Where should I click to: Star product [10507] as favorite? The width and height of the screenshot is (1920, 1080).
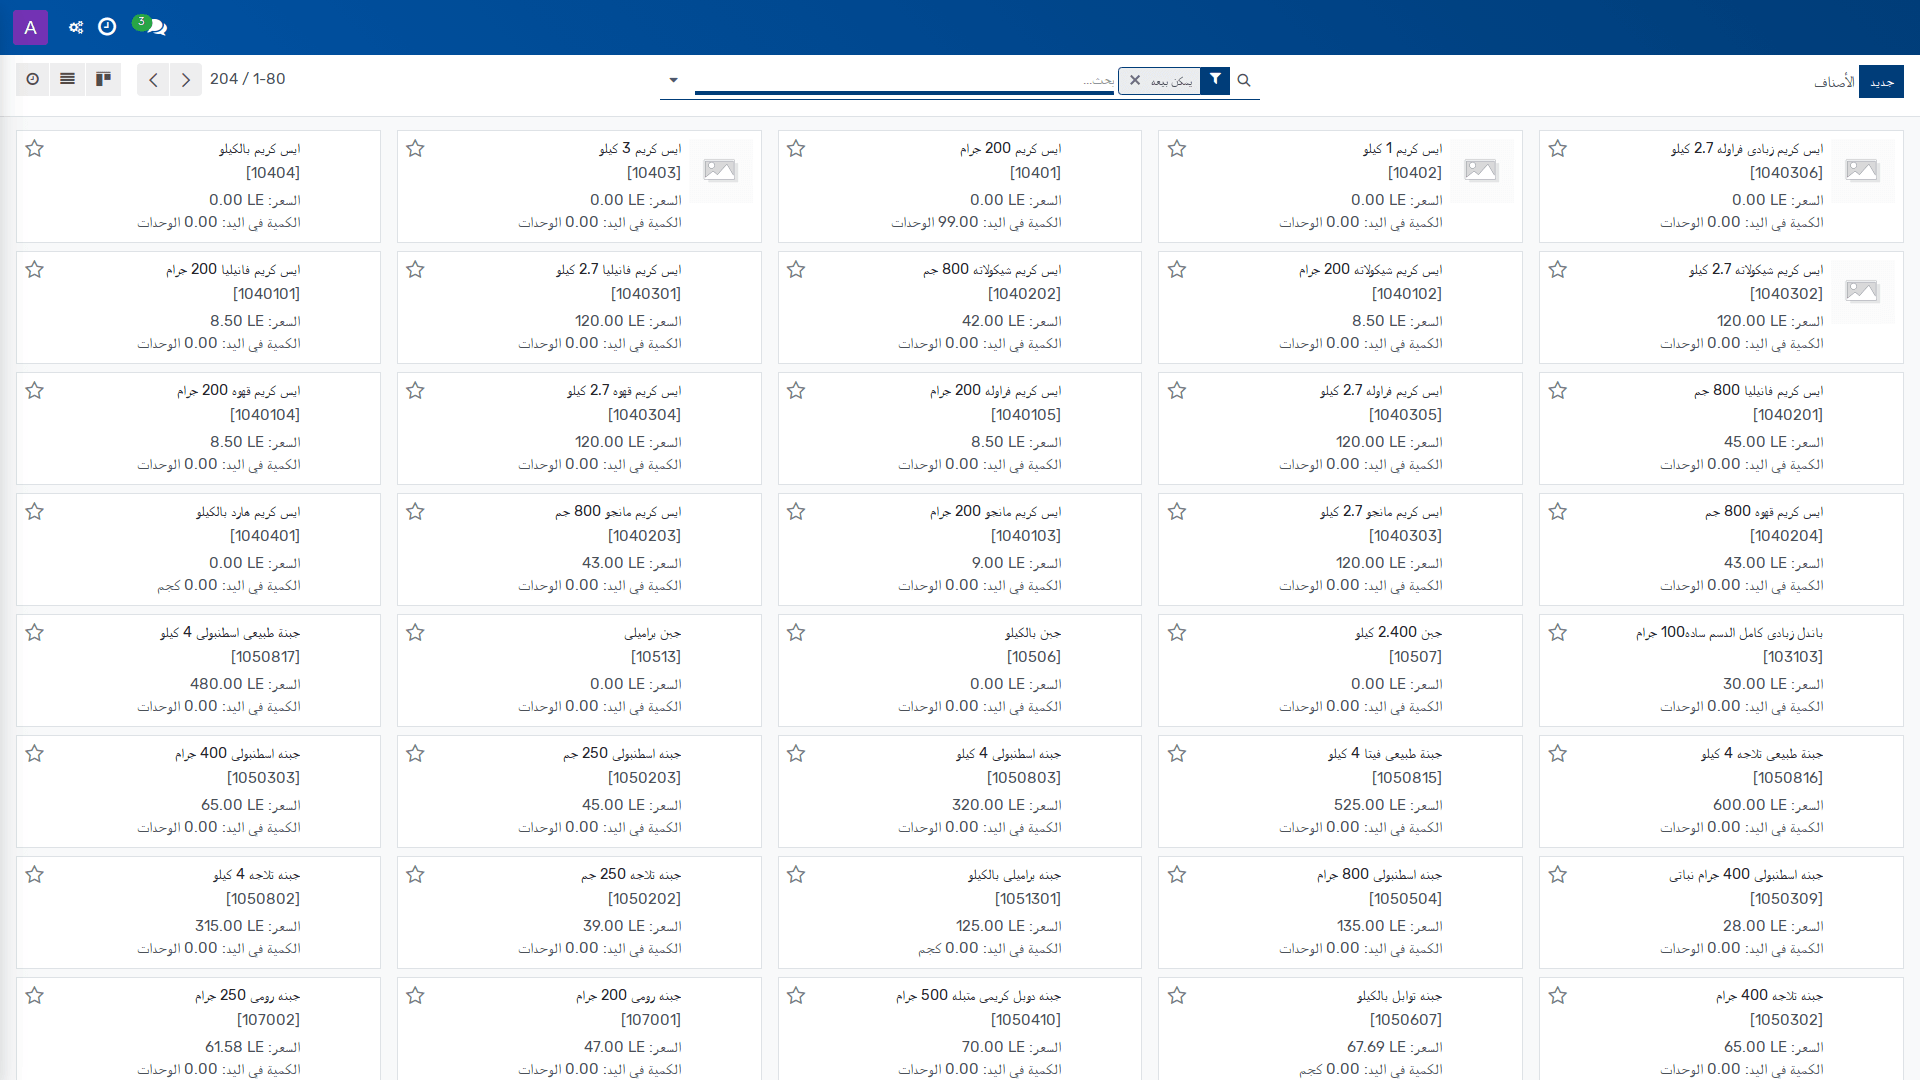click(1177, 633)
